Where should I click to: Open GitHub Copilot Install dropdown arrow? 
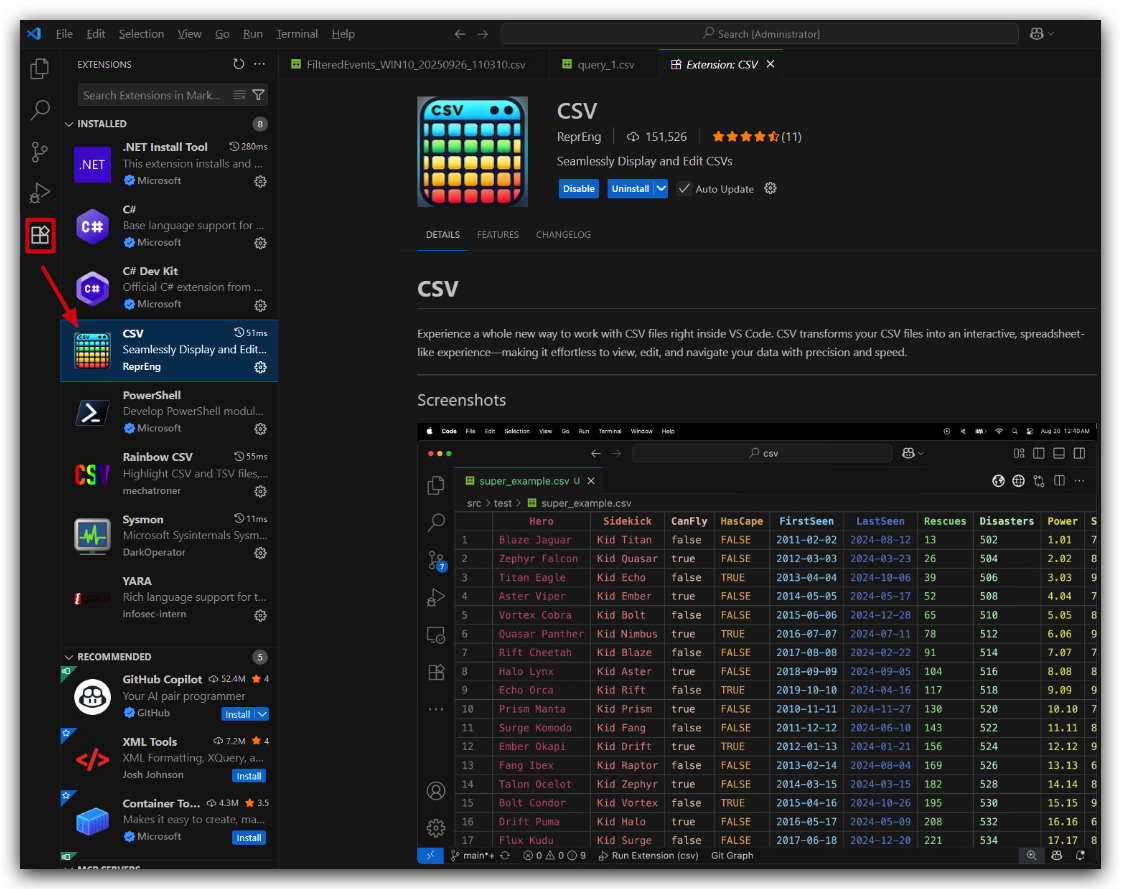click(262, 714)
